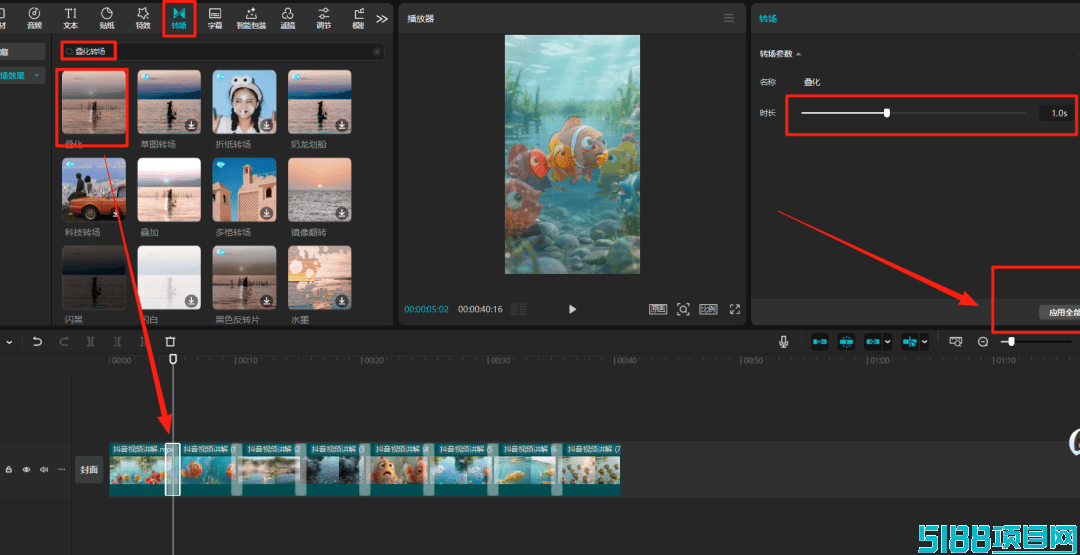Click the 00:20 mark on the ruler
The width and height of the screenshot is (1080, 555).
coord(373,360)
